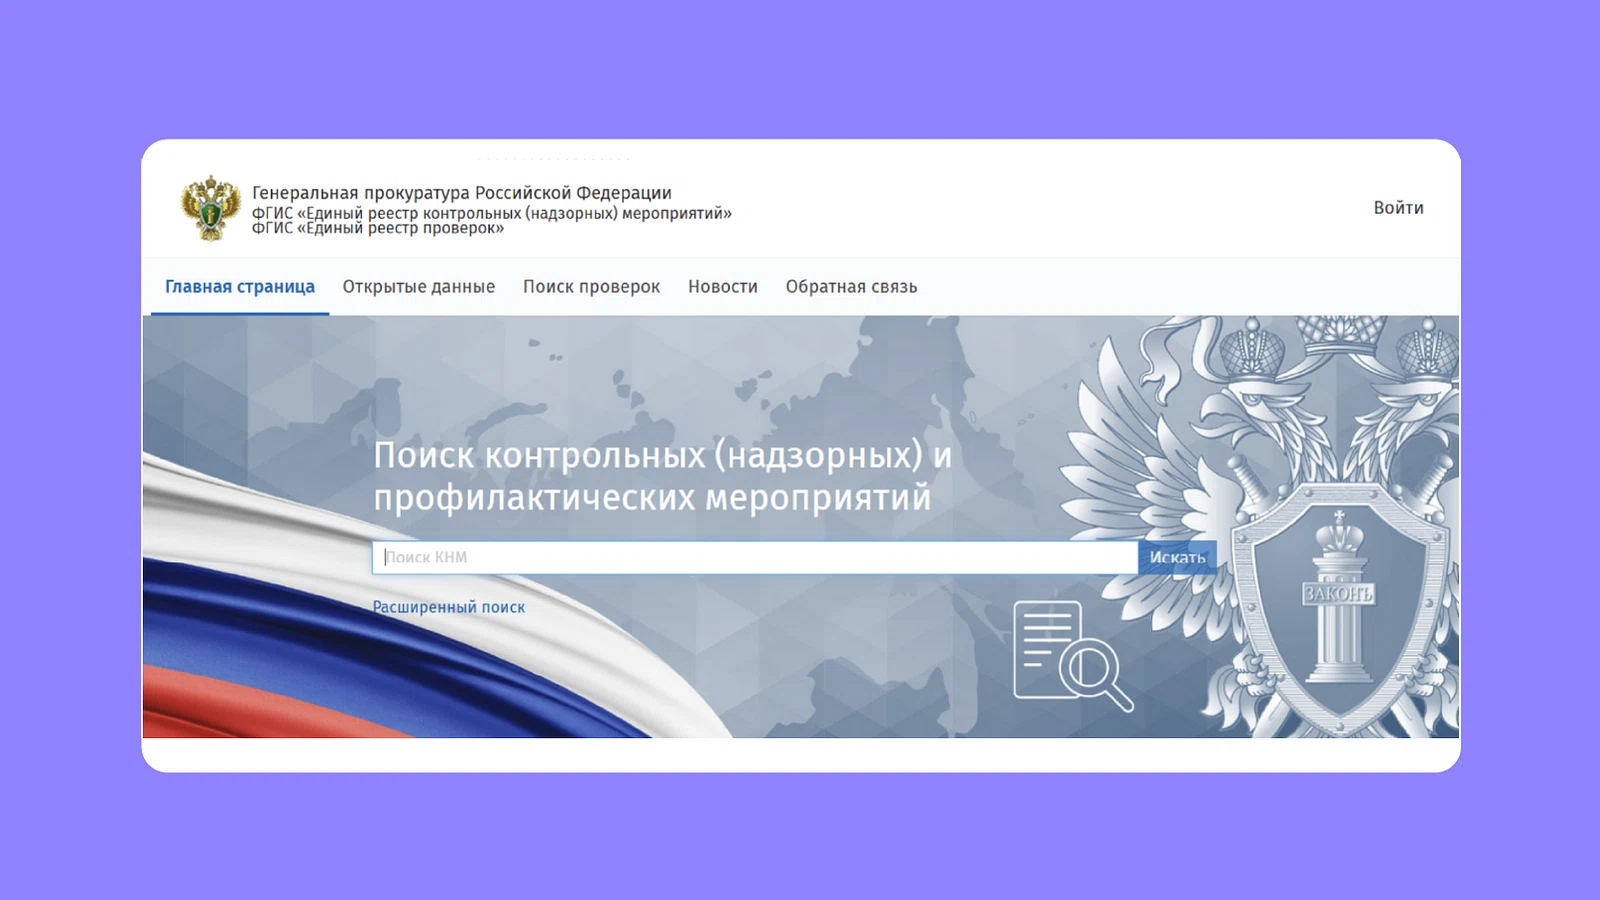This screenshot has height=900, width=1600.
Task: Open the Главная страница tab
Action: click(240, 287)
